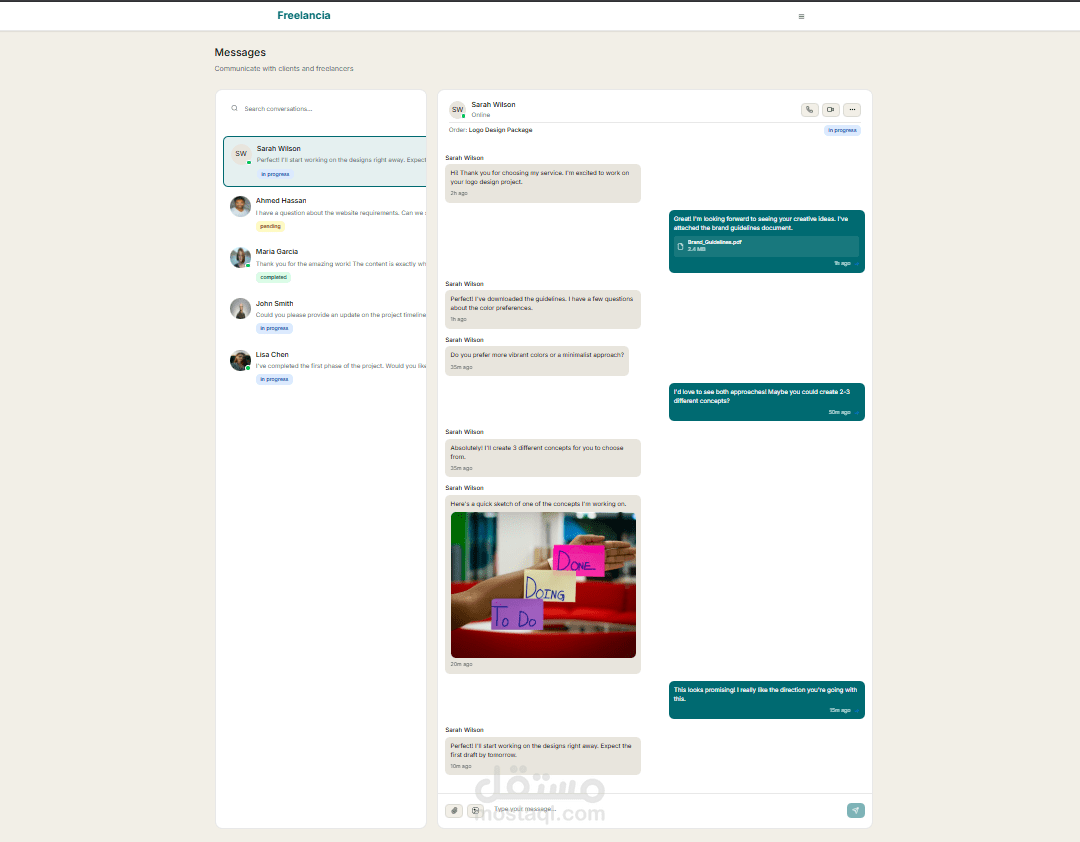Image resolution: width=1080 pixels, height=842 pixels.
Task: Click the pending badge under Ahmed Hassan
Action: (x=270, y=226)
